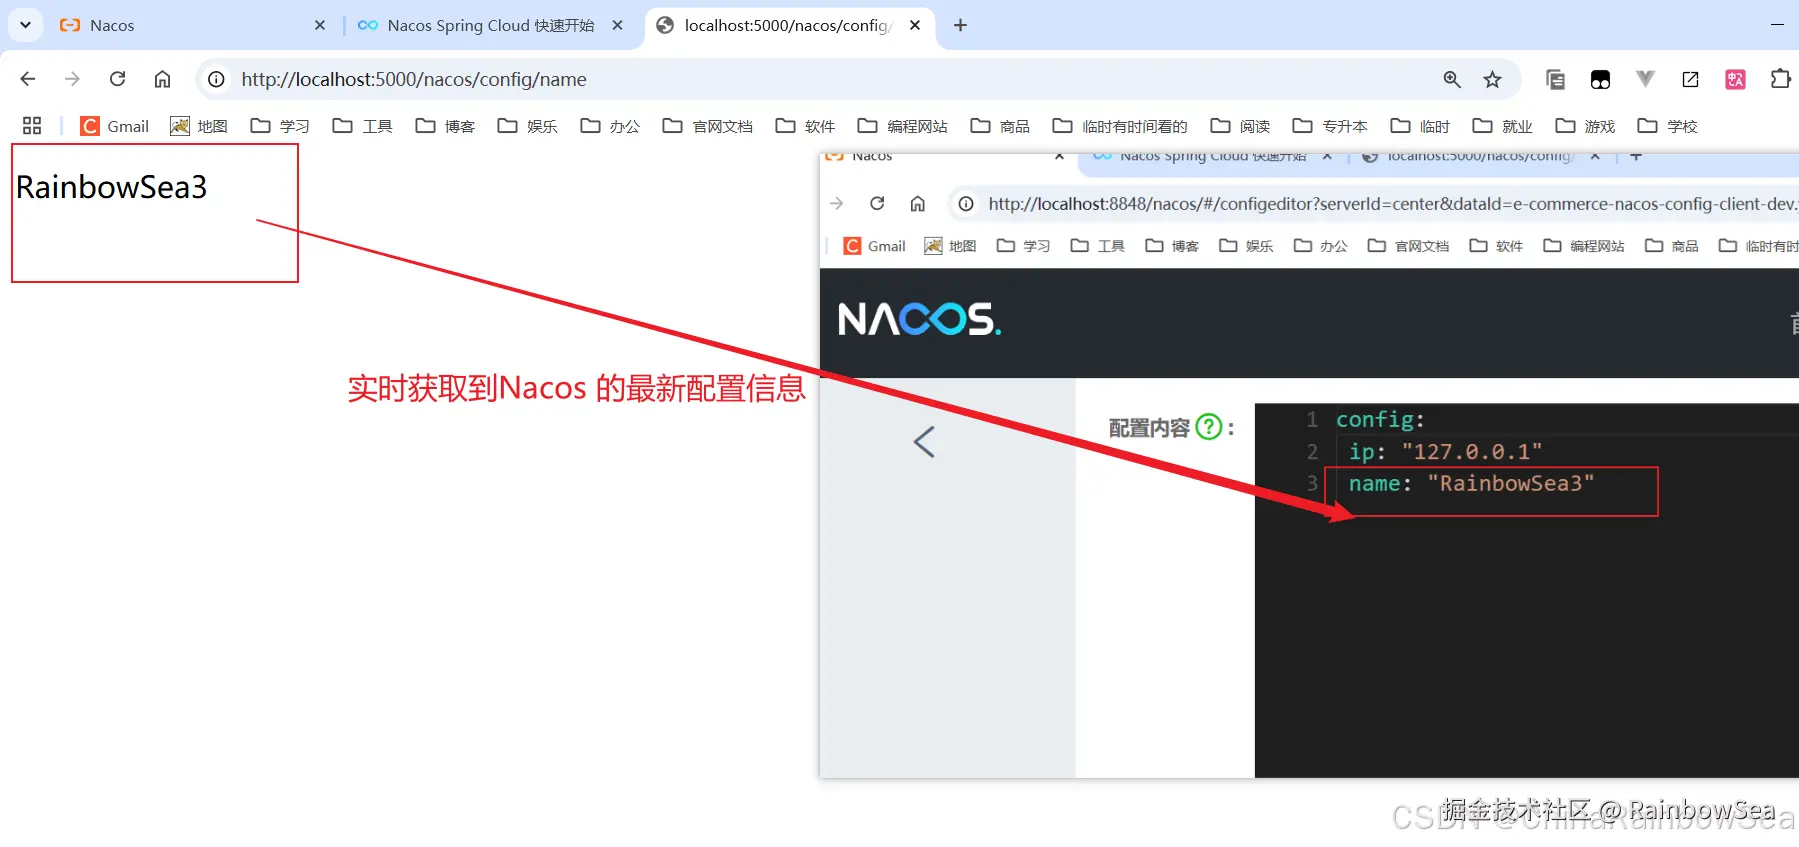Image resolution: width=1799 pixels, height=847 pixels.
Task: Click the NACOS logo in embedded window
Action: click(919, 319)
